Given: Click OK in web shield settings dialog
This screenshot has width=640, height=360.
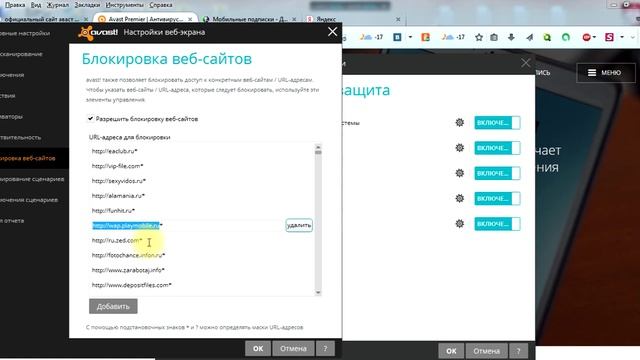Looking at the screenshot, I should (x=258, y=349).
